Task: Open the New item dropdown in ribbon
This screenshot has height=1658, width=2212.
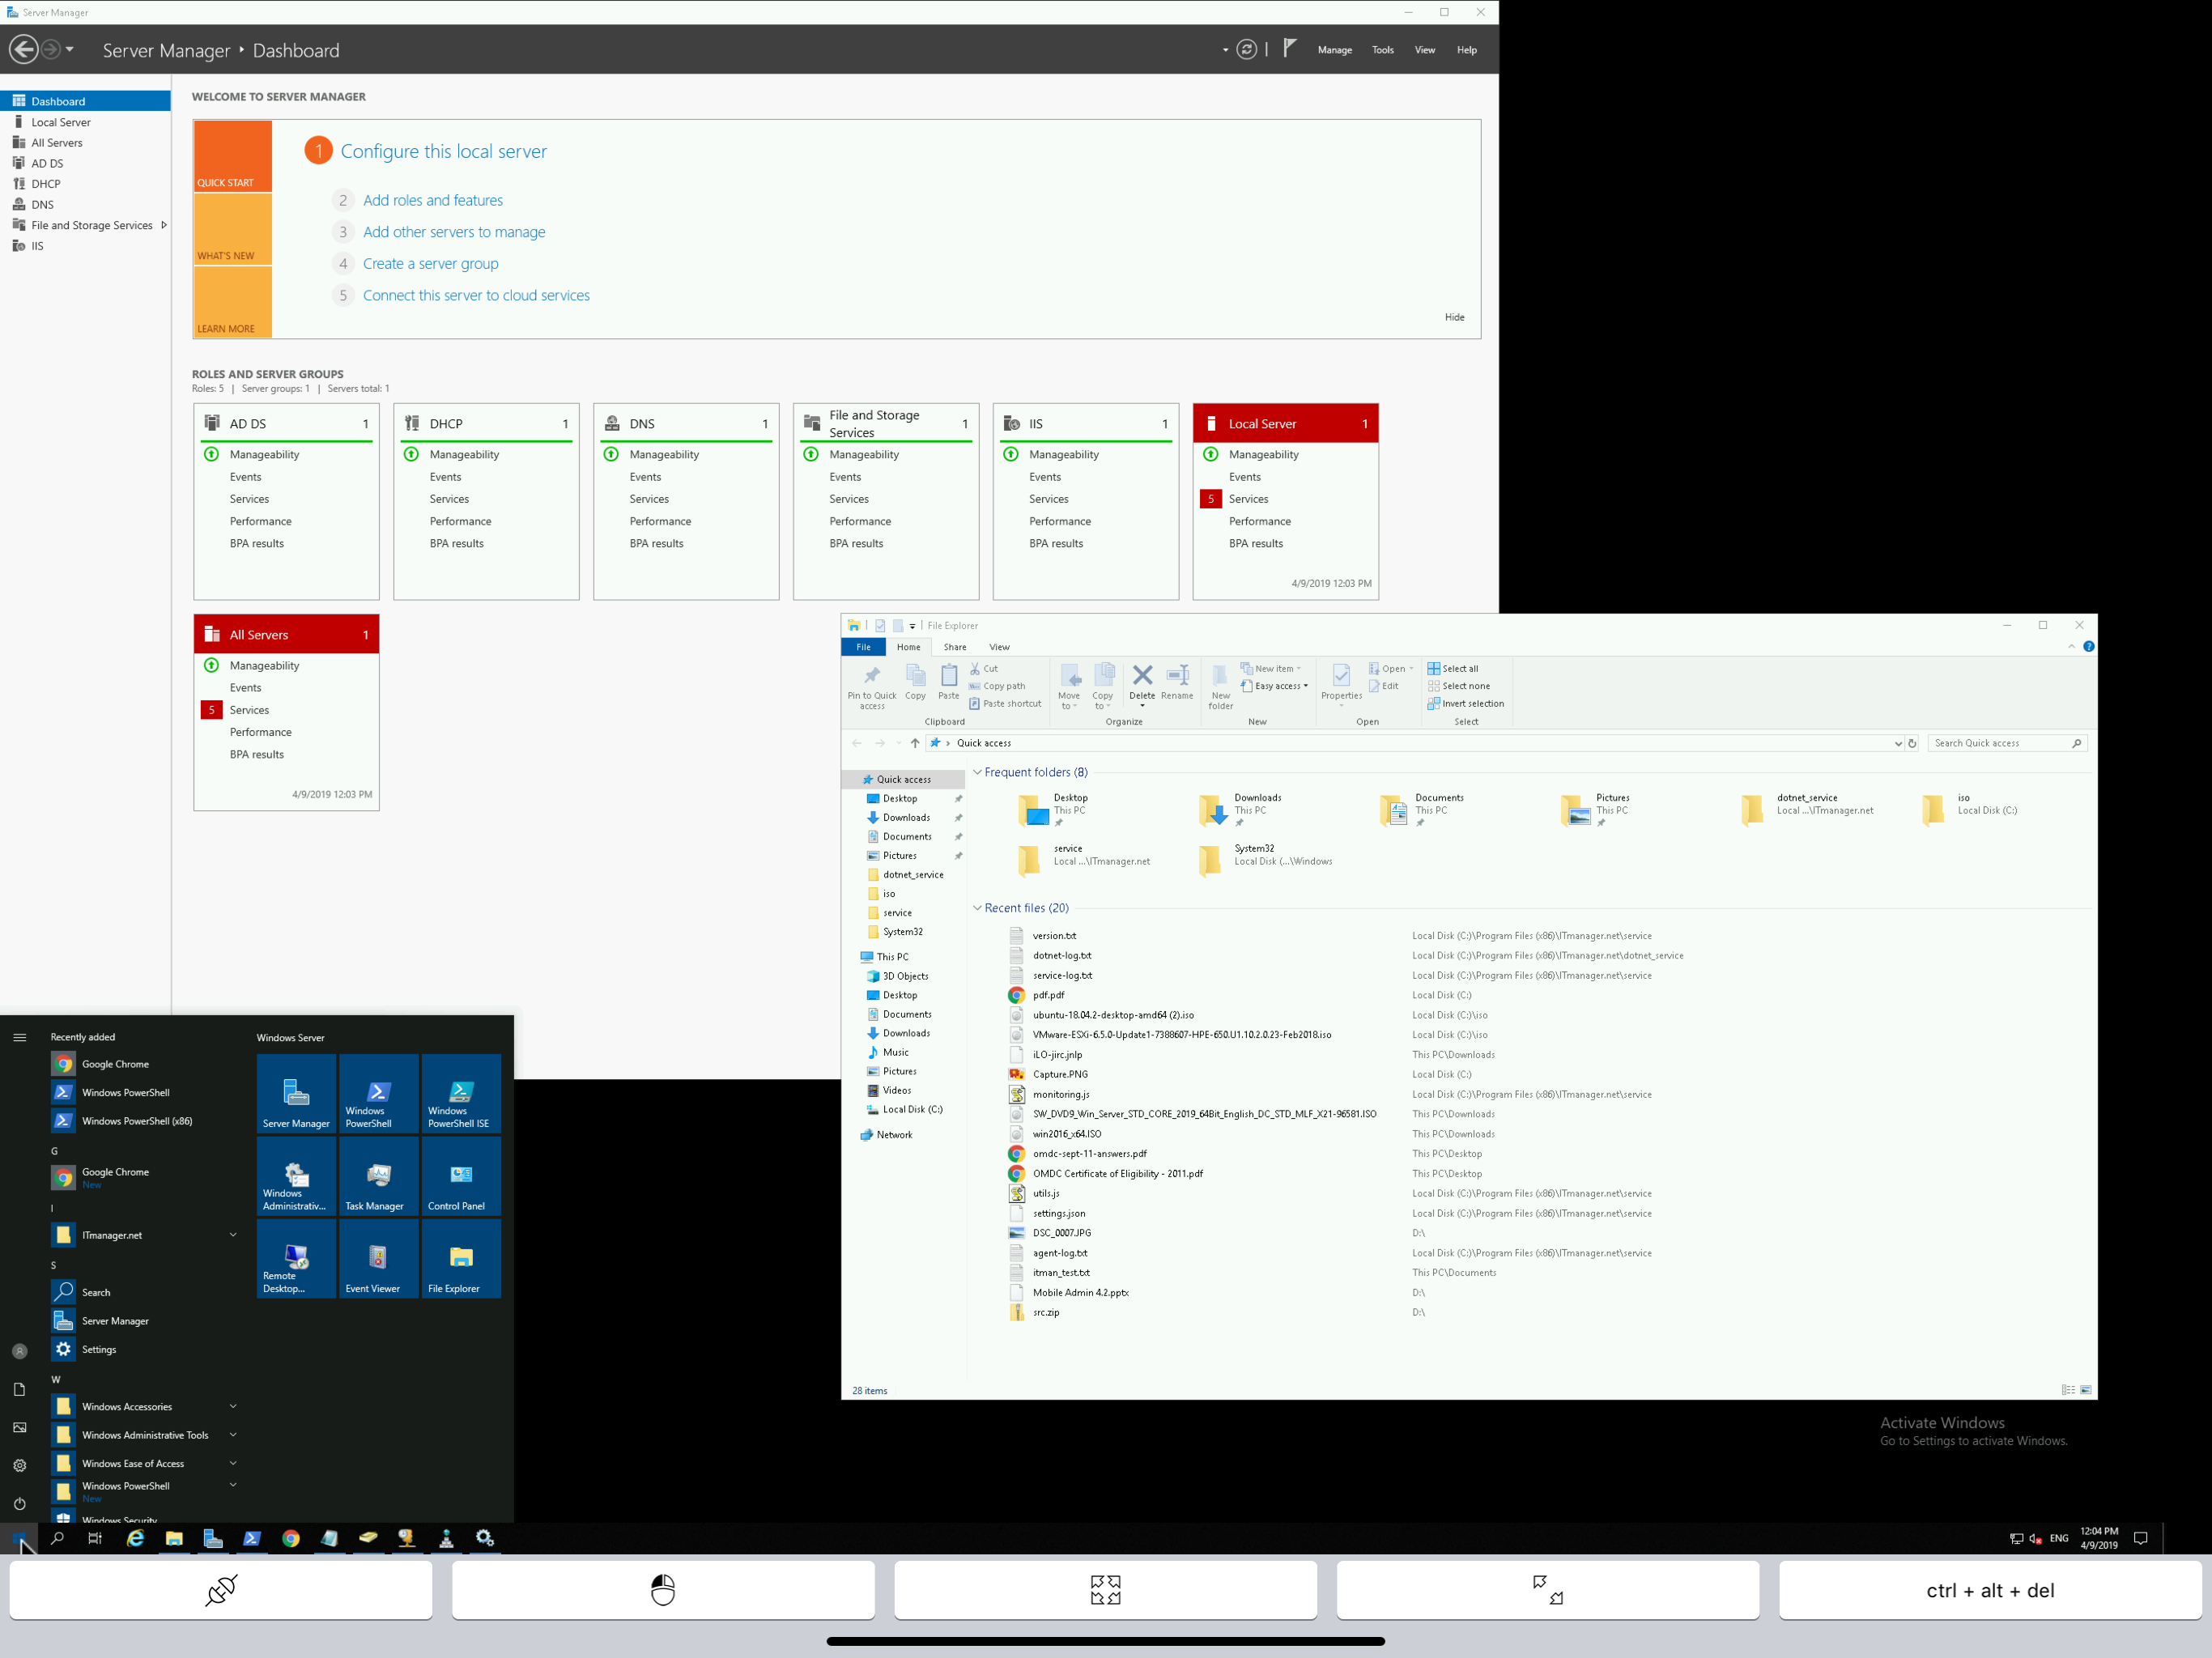Action: point(1270,669)
